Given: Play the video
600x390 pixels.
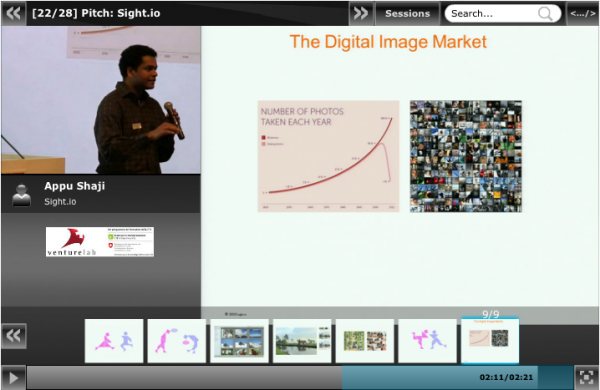Looking at the screenshot, I should (x=14, y=378).
